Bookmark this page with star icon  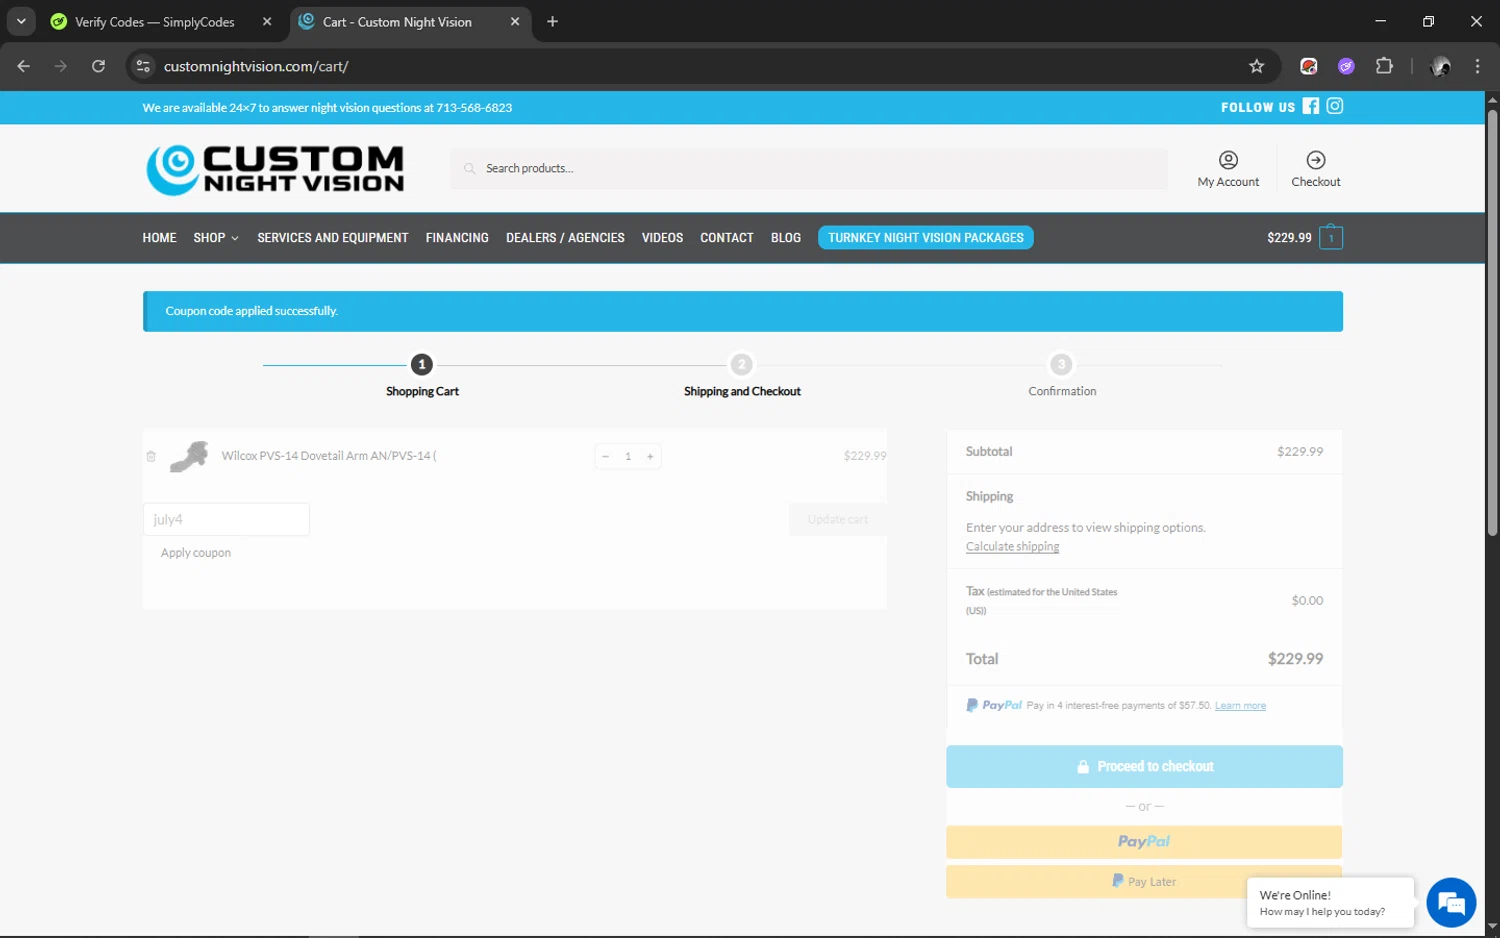click(1256, 66)
